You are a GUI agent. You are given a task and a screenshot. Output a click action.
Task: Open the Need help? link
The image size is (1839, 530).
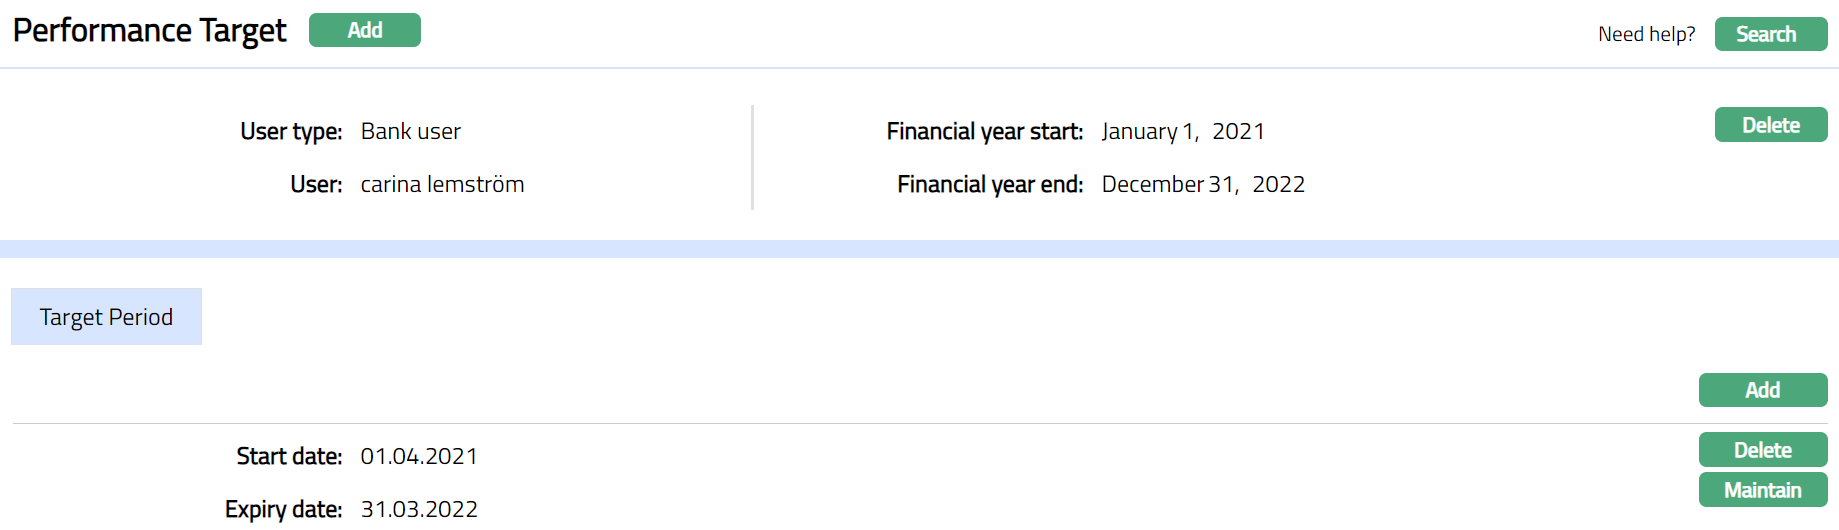[1646, 34]
